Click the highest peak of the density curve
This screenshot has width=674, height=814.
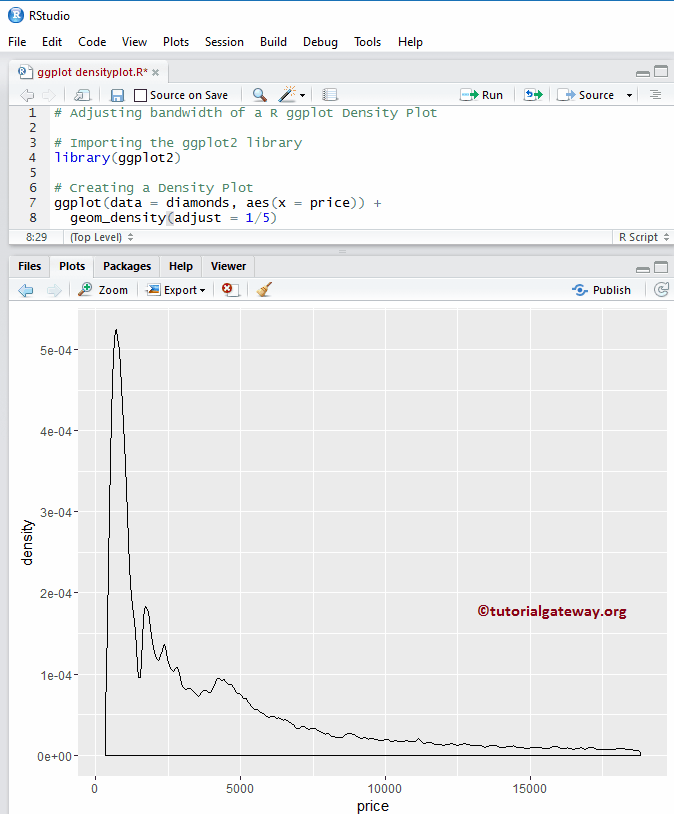(116, 330)
